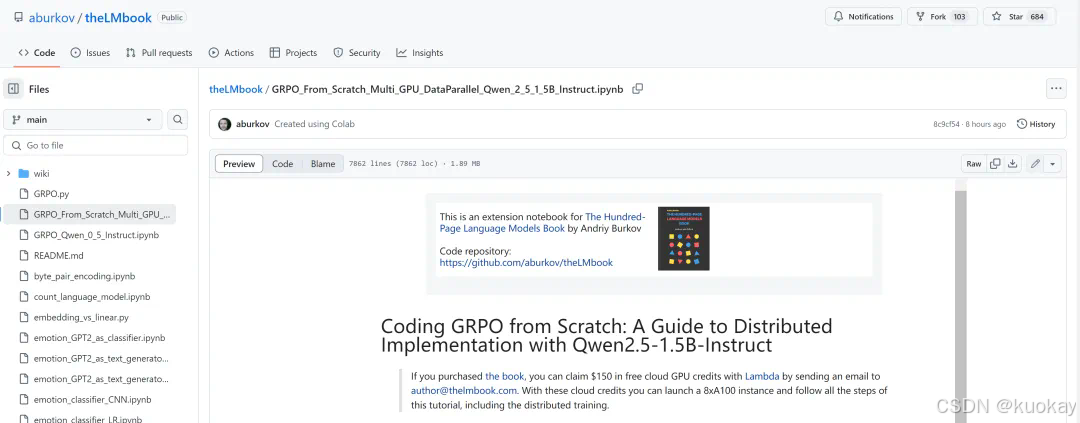Open GRPO.py in file tree
Viewport: 1080px width, 423px height.
click(51, 194)
